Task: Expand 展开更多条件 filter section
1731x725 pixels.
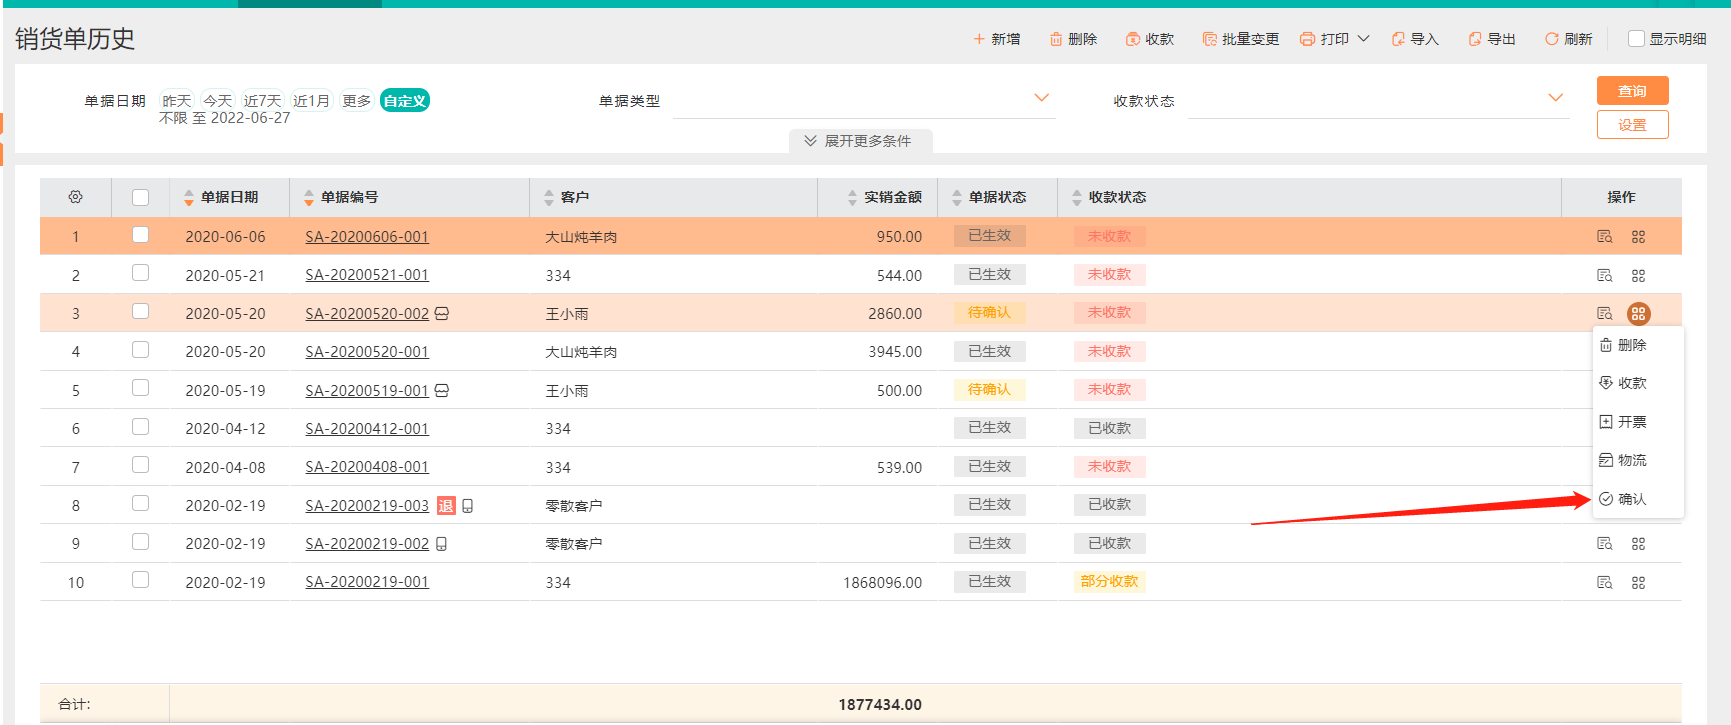Action: point(860,141)
